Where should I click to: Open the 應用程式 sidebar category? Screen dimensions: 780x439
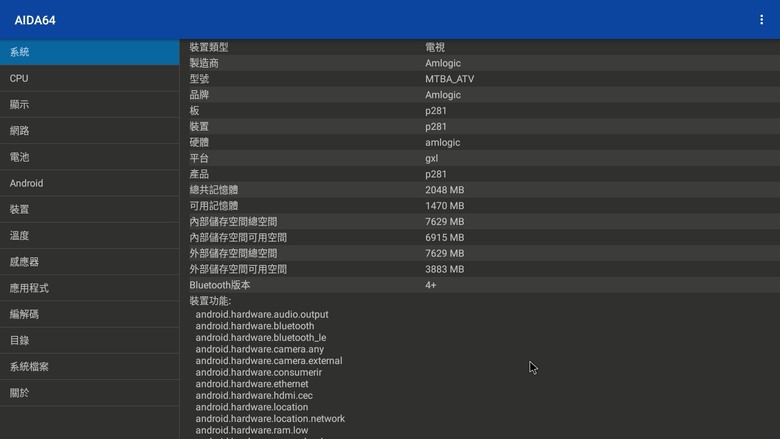coord(90,288)
